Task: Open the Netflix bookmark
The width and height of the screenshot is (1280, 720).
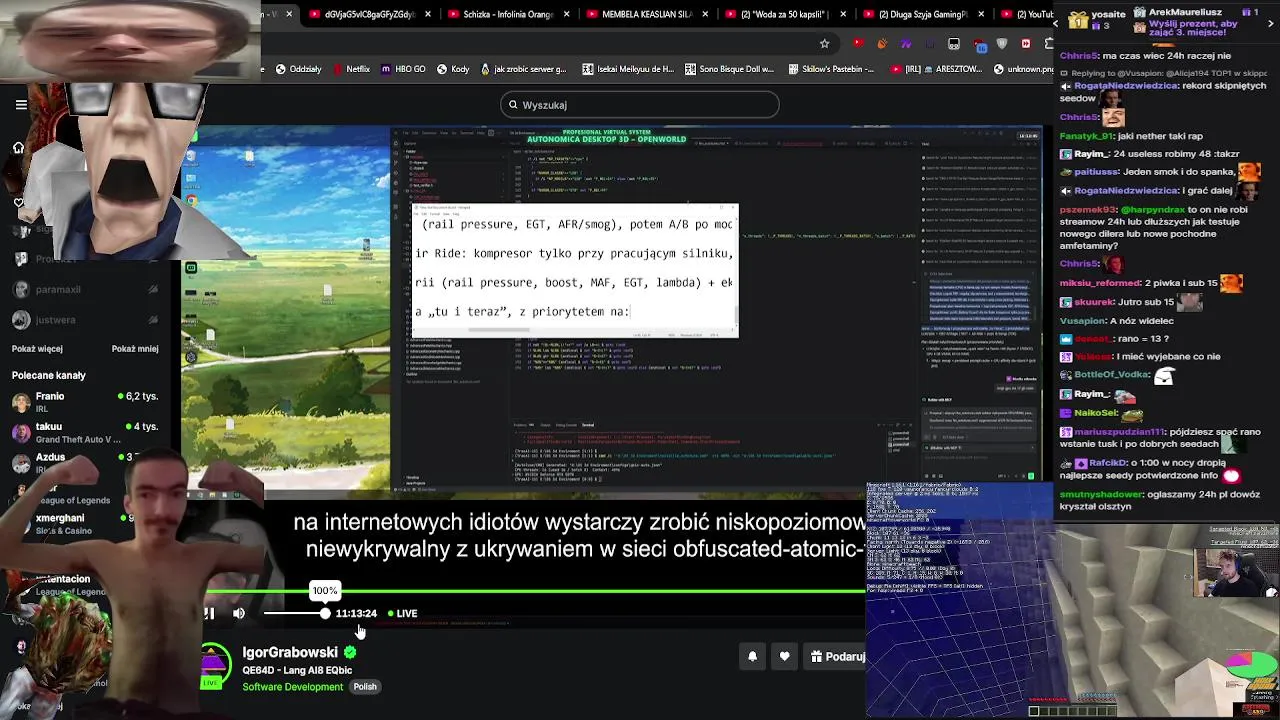Action: (350, 69)
